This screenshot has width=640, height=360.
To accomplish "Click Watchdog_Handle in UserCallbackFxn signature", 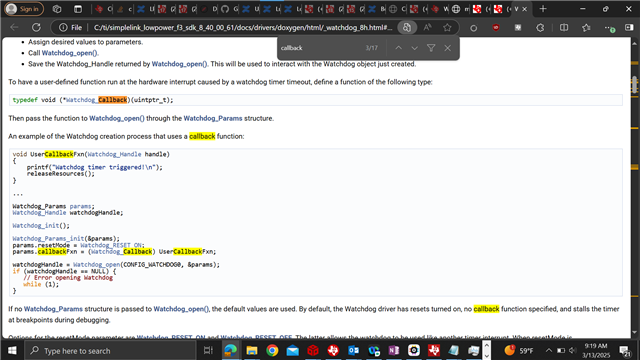I will tap(114, 154).
